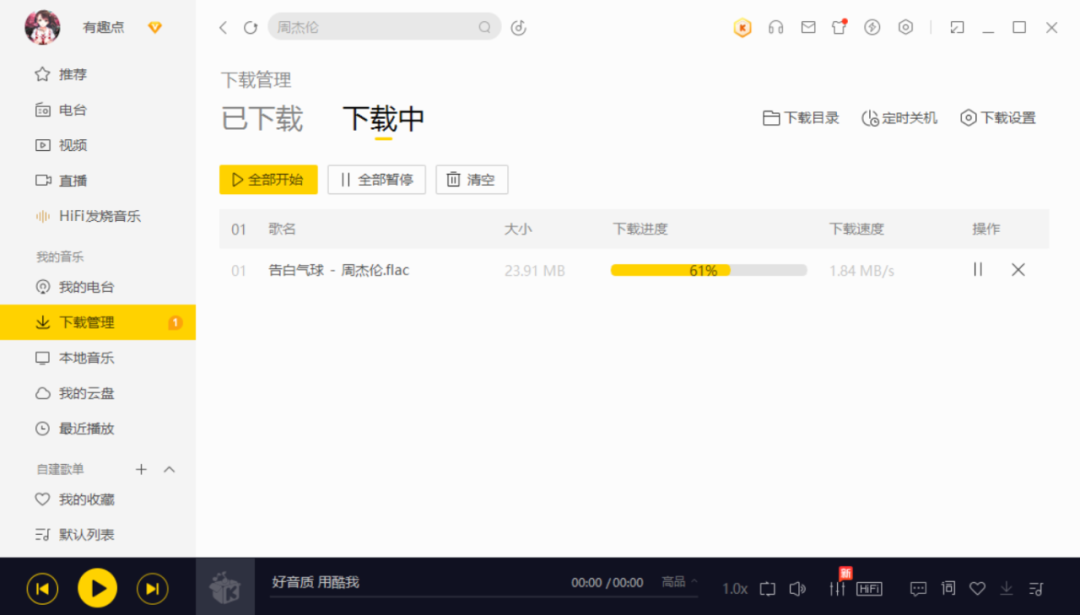Screen dimensions: 1080x615
Task: Open the listen-together headphones icon
Action: (x=775, y=27)
